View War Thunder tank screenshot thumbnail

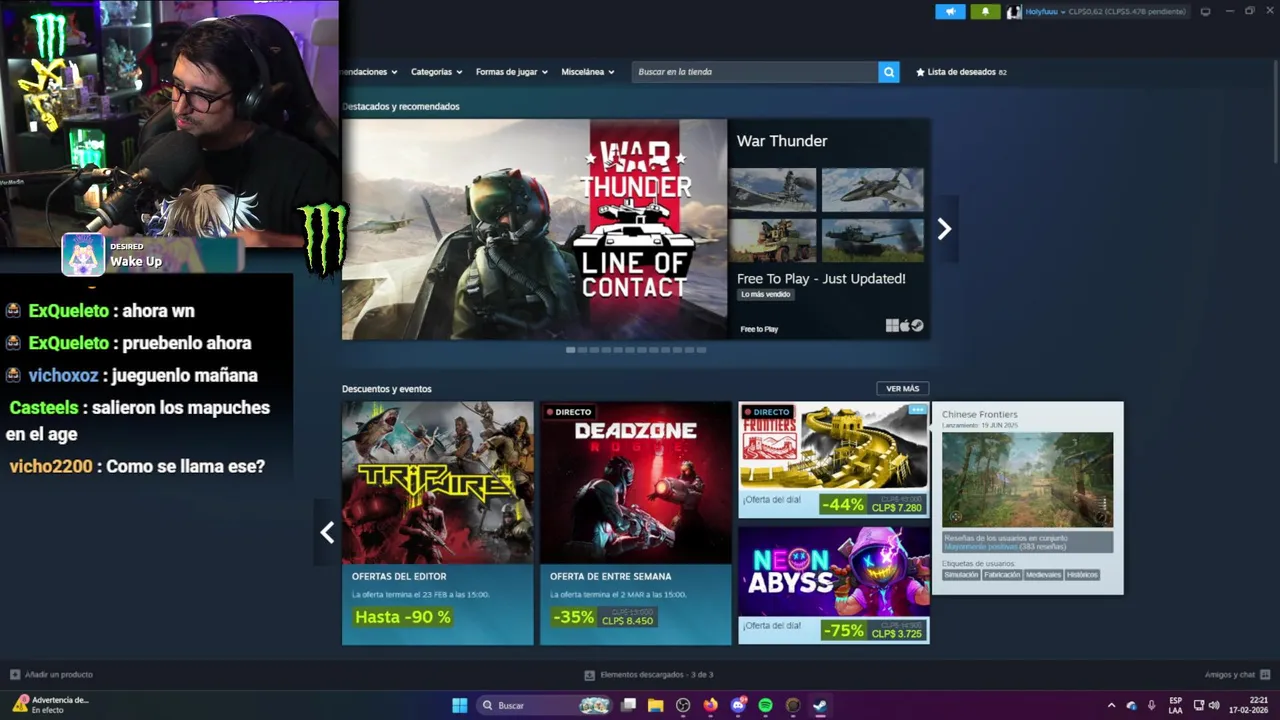pos(873,240)
